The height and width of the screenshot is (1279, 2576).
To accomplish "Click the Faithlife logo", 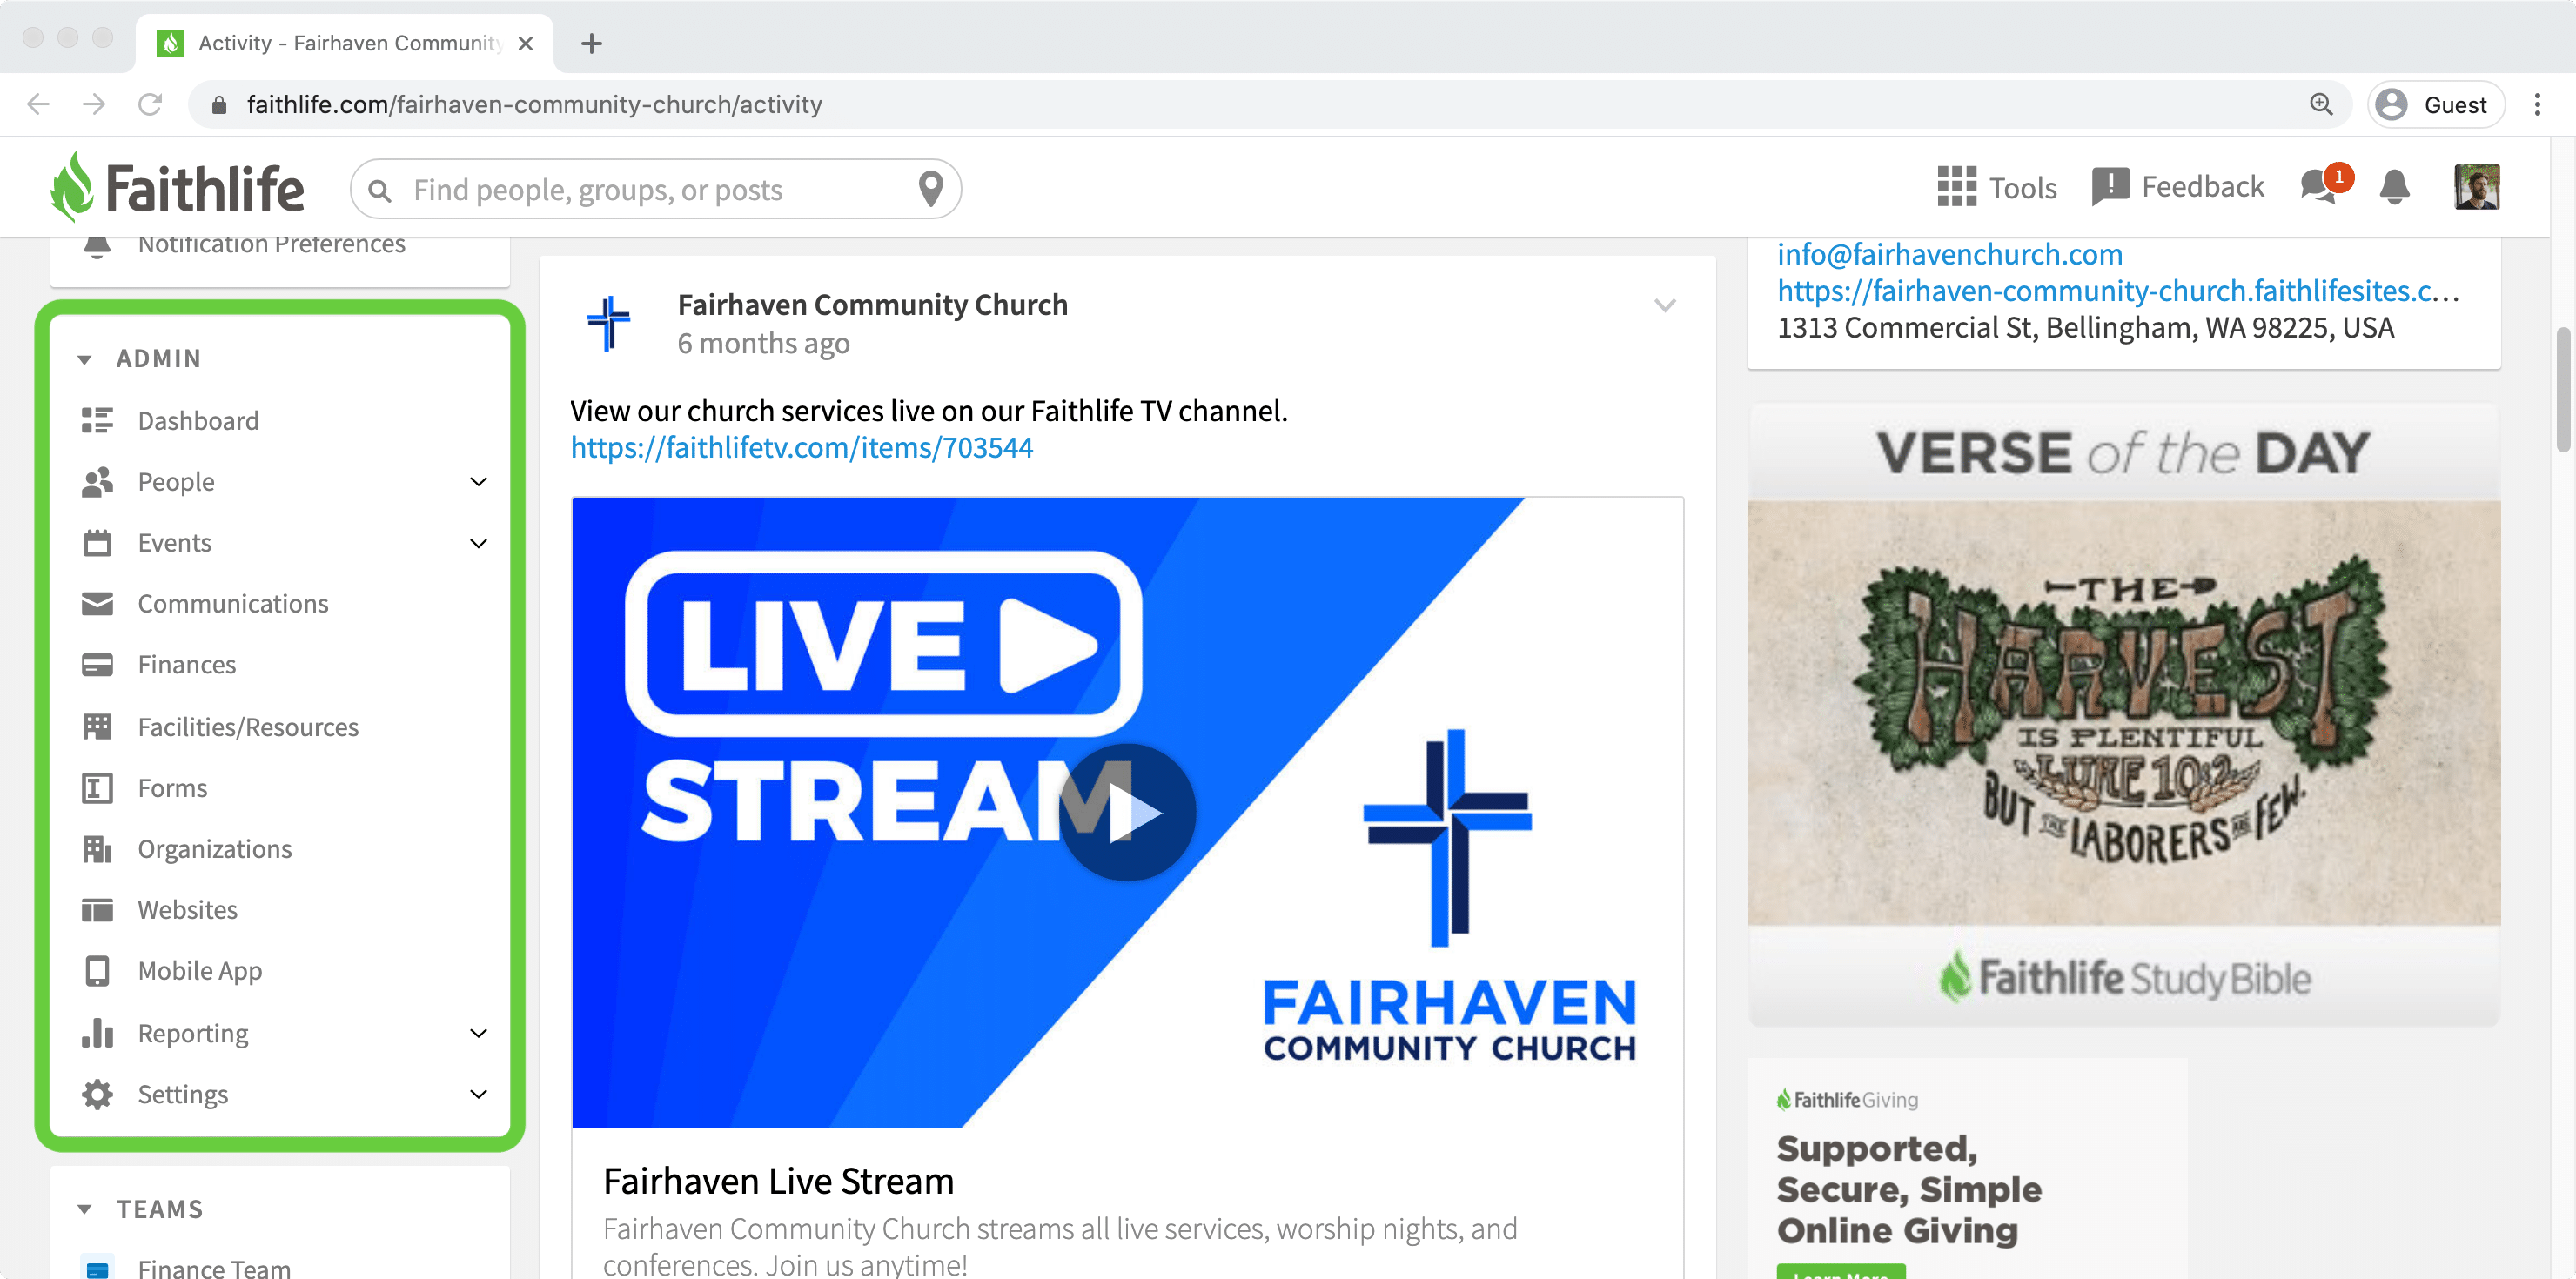I will tap(177, 187).
